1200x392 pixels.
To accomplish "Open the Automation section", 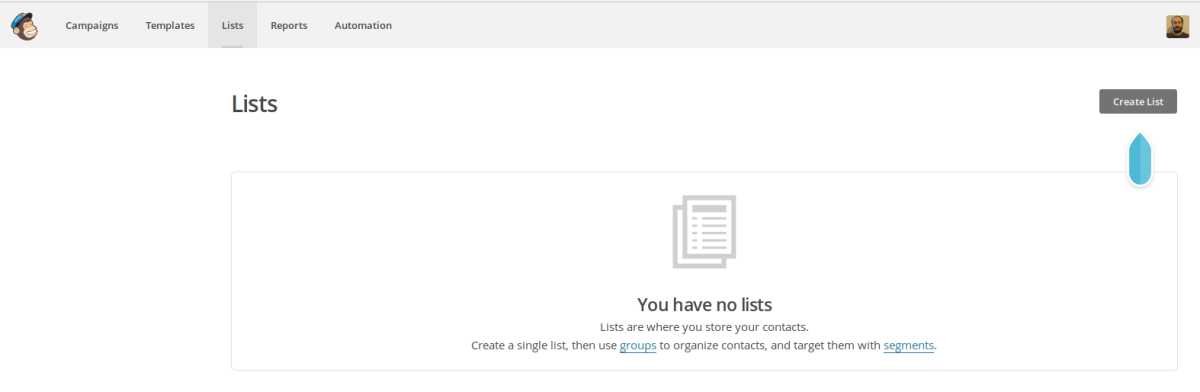I will (363, 26).
